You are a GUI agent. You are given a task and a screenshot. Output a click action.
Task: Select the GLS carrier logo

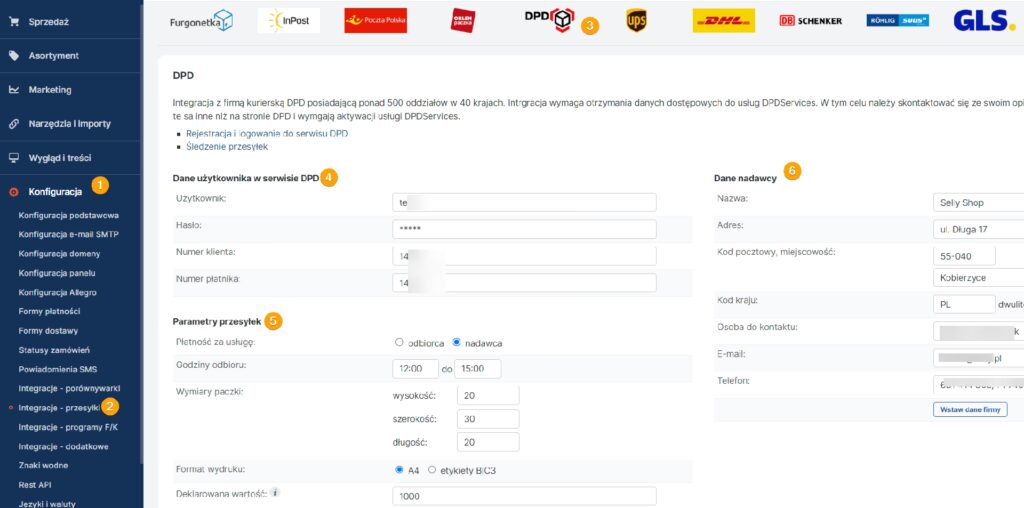(x=984, y=20)
